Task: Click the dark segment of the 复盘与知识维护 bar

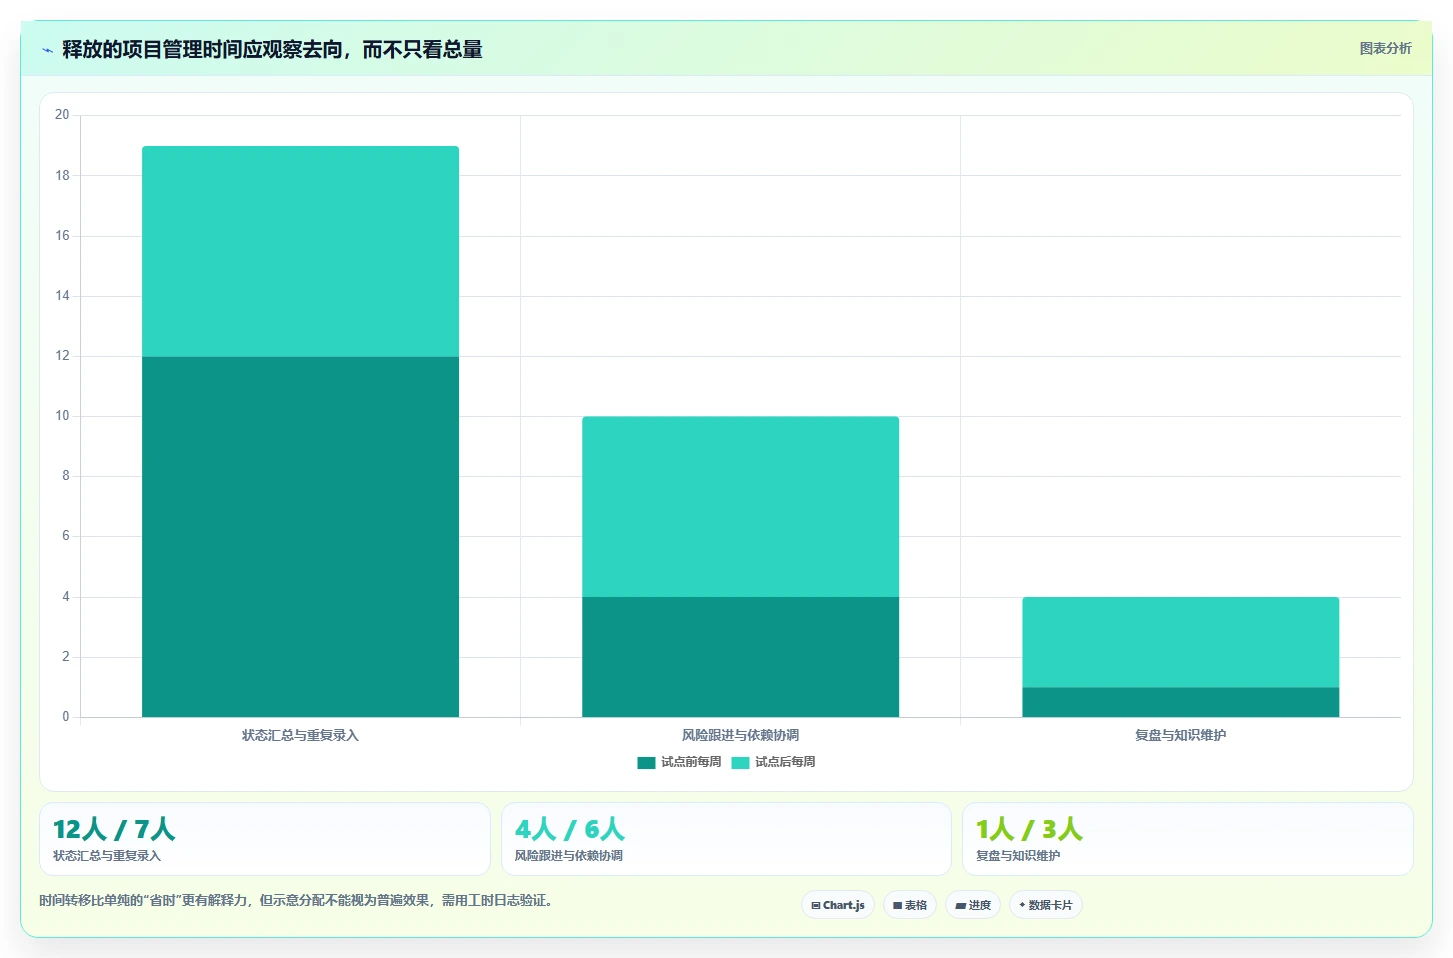Action: click(x=1180, y=702)
